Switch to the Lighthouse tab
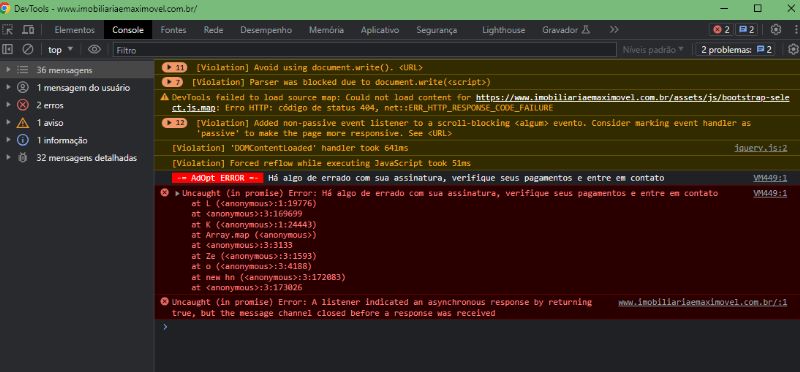 (x=504, y=30)
